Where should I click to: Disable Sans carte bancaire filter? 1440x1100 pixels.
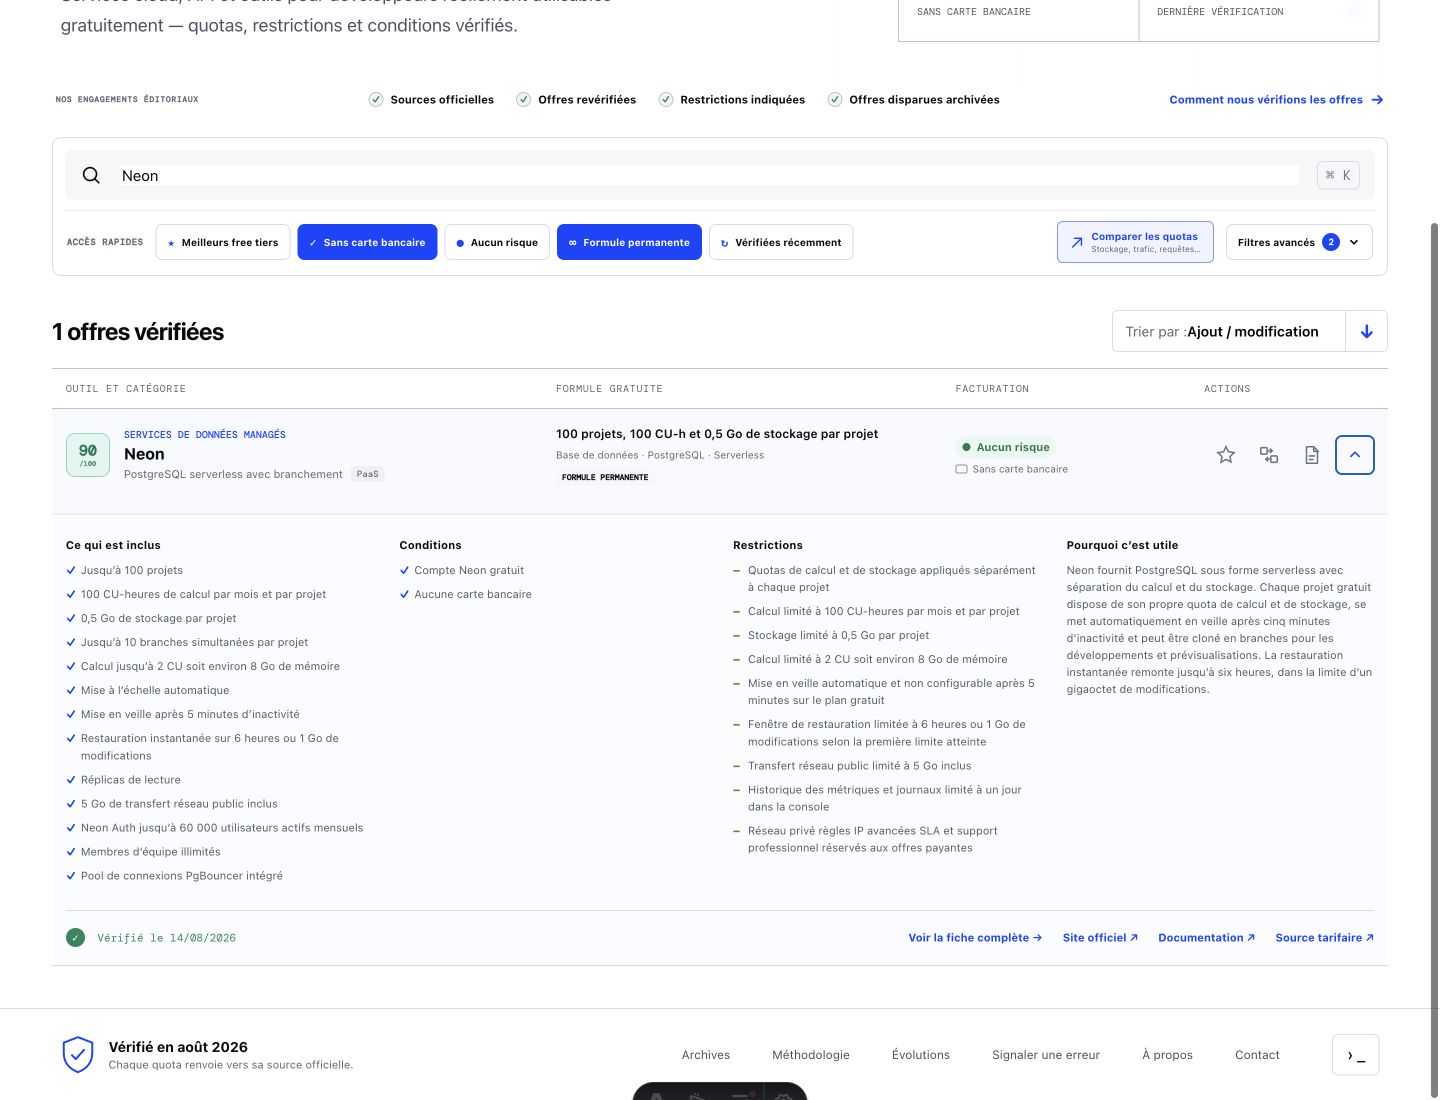pyautogui.click(x=367, y=242)
